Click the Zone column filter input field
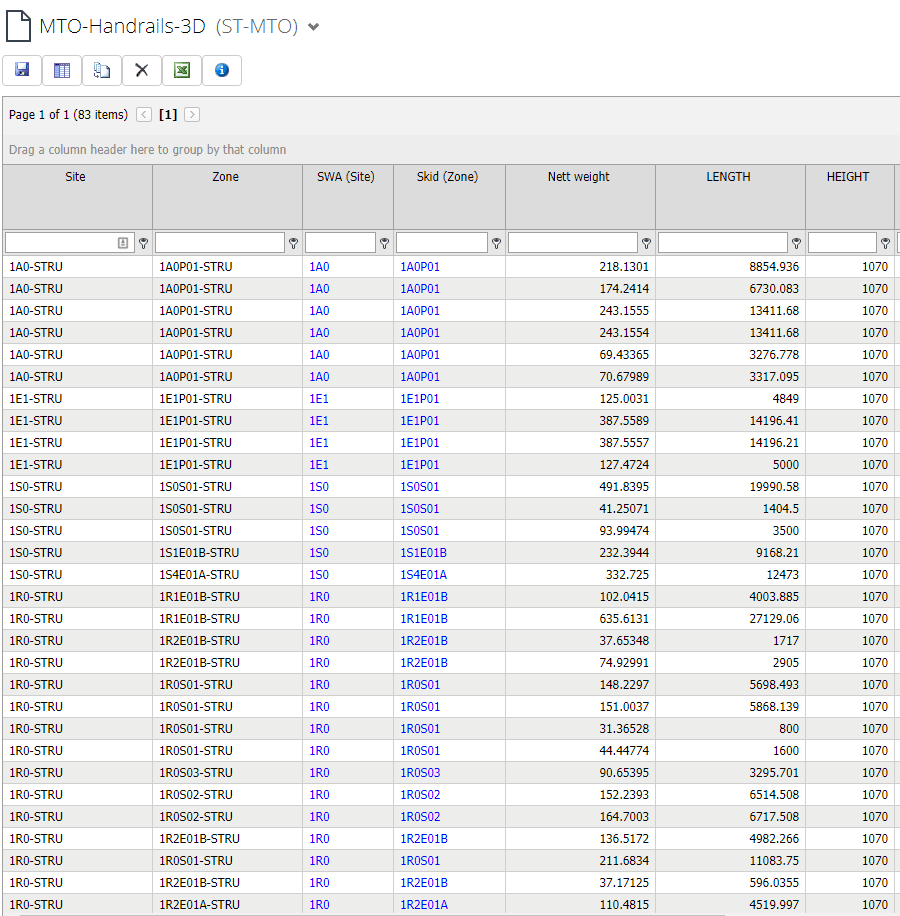Screen dimensions: 900x916 (220, 243)
